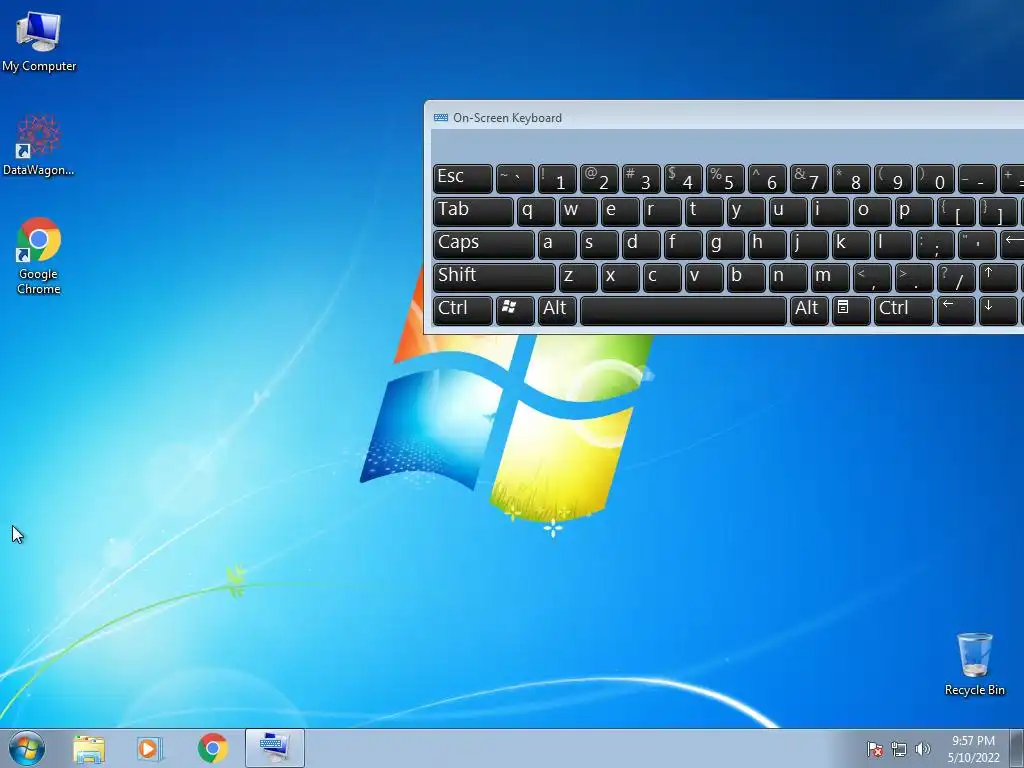Tap the tilde backtick key
The width and height of the screenshot is (1024, 768).
tap(515, 178)
